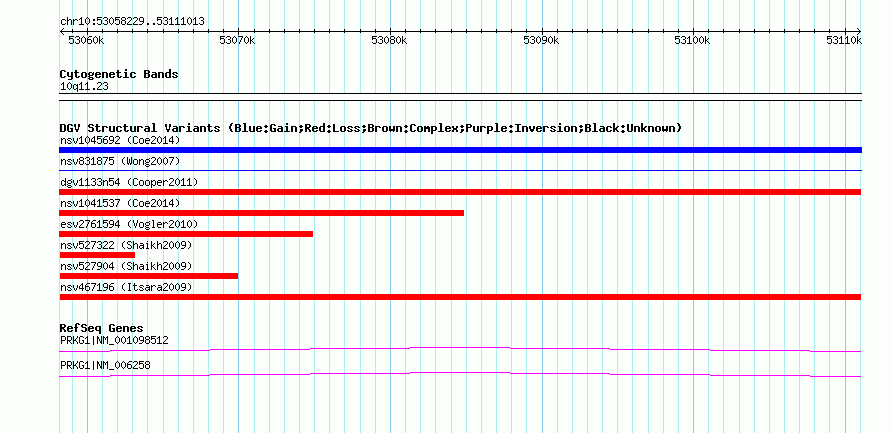Viewport: 890px width, 433px height.
Task: Click the 53080k ruler tick label
Action: click(x=389, y=40)
